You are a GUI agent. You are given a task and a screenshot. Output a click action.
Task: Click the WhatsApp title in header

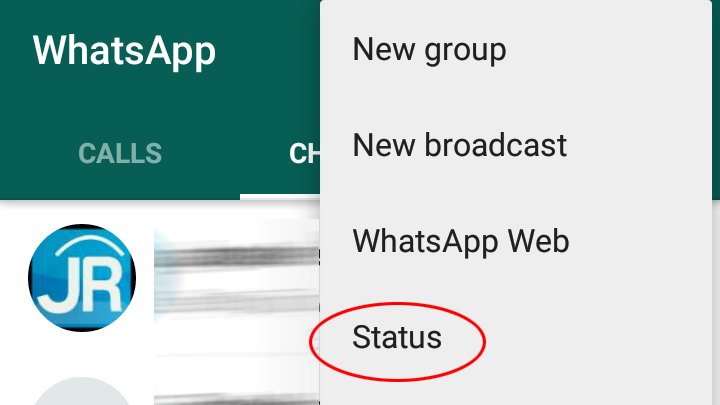point(124,50)
